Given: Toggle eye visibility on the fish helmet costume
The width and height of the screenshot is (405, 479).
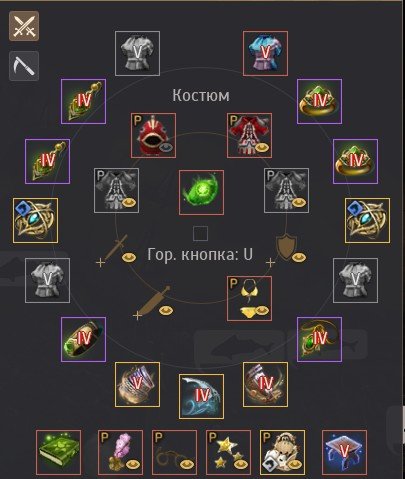Looking at the screenshot, I should pyautogui.click(x=166, y=147).
